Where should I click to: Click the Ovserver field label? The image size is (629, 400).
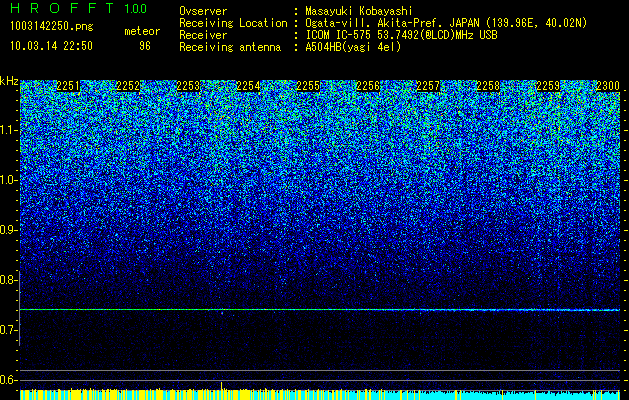point(203,11)
